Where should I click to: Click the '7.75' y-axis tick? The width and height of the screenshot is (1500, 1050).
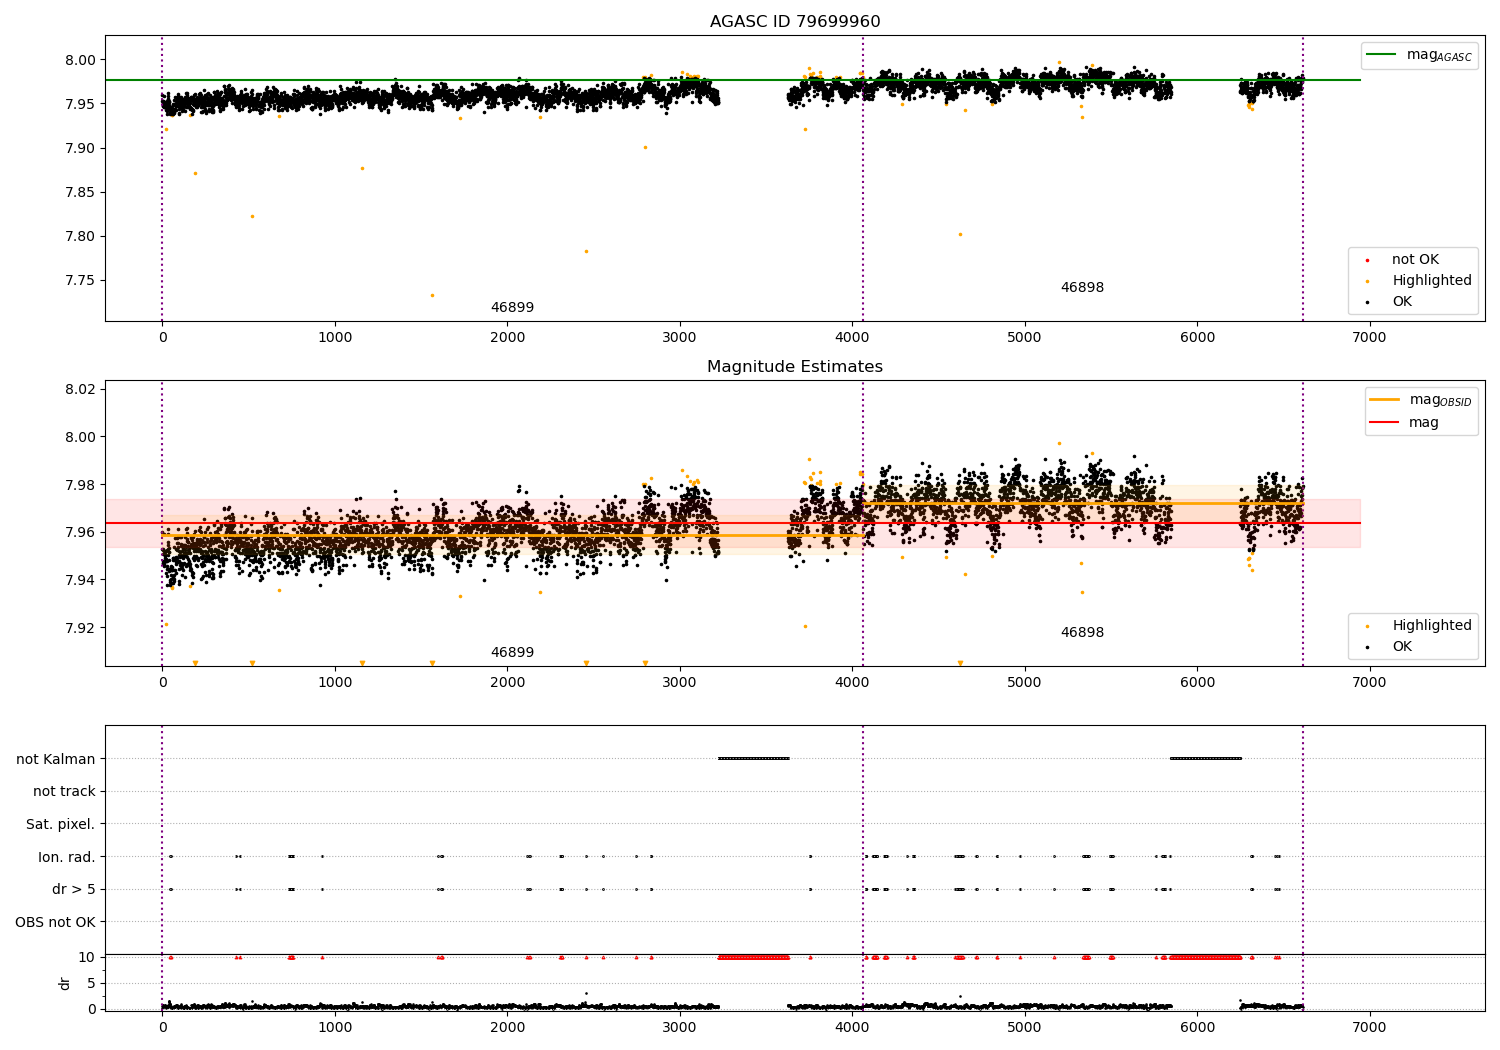(80, 281)
